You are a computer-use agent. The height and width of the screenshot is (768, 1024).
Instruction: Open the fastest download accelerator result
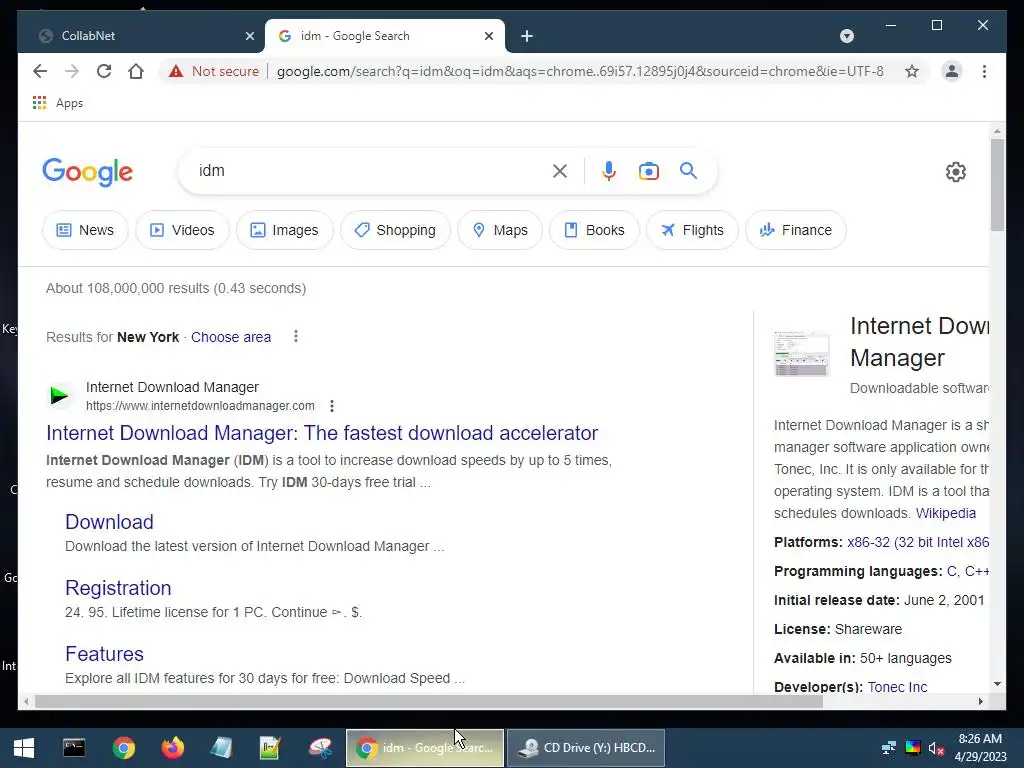322,433
